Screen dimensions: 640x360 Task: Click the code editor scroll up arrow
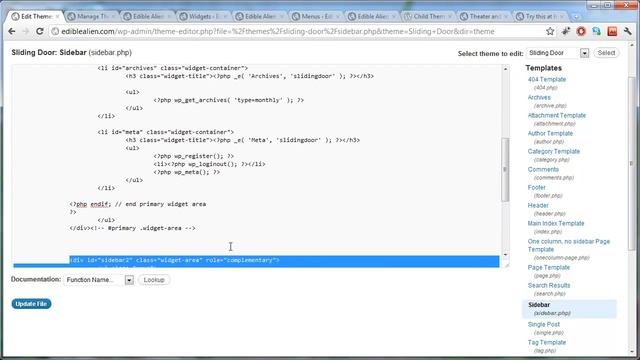click(505, 69)
